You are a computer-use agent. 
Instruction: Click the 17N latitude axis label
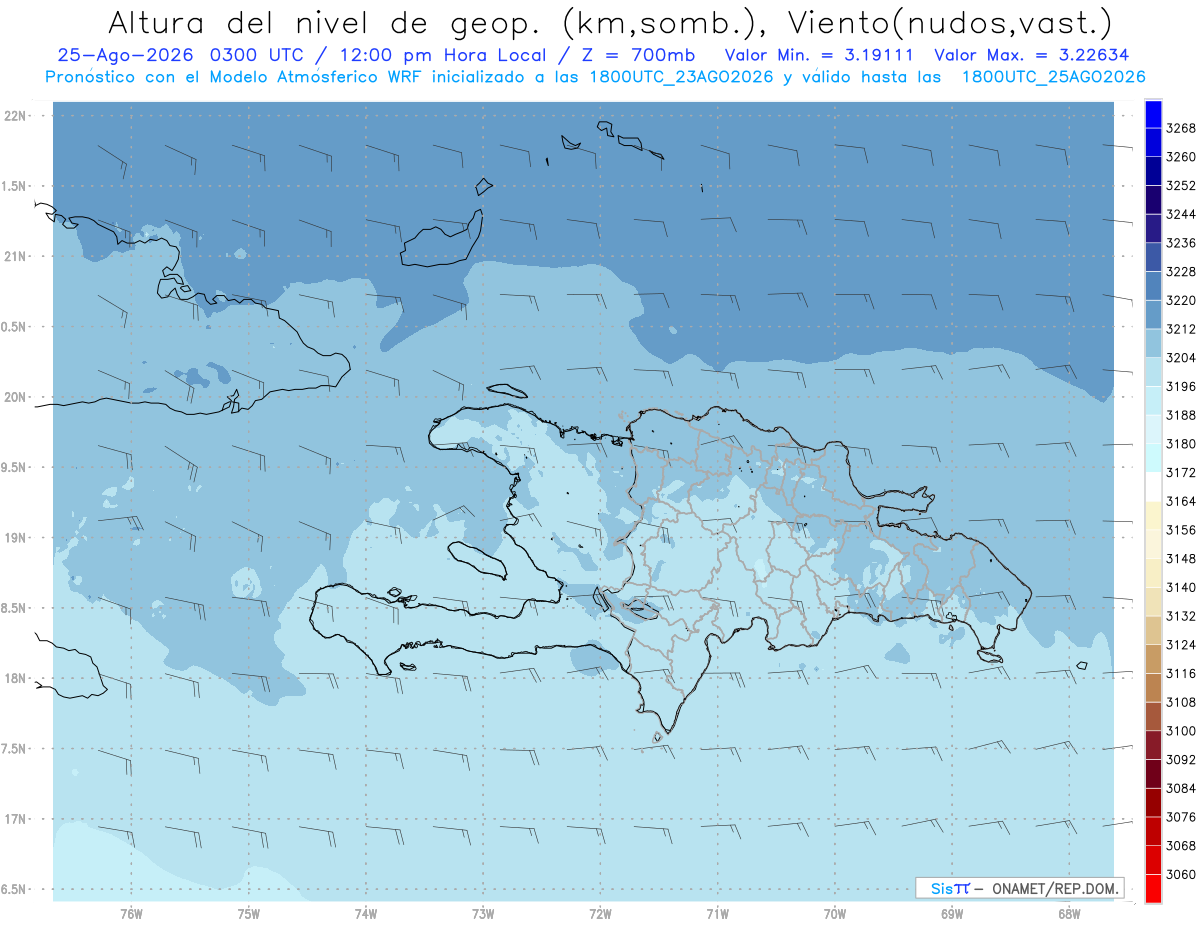click(x=17, y=819)
